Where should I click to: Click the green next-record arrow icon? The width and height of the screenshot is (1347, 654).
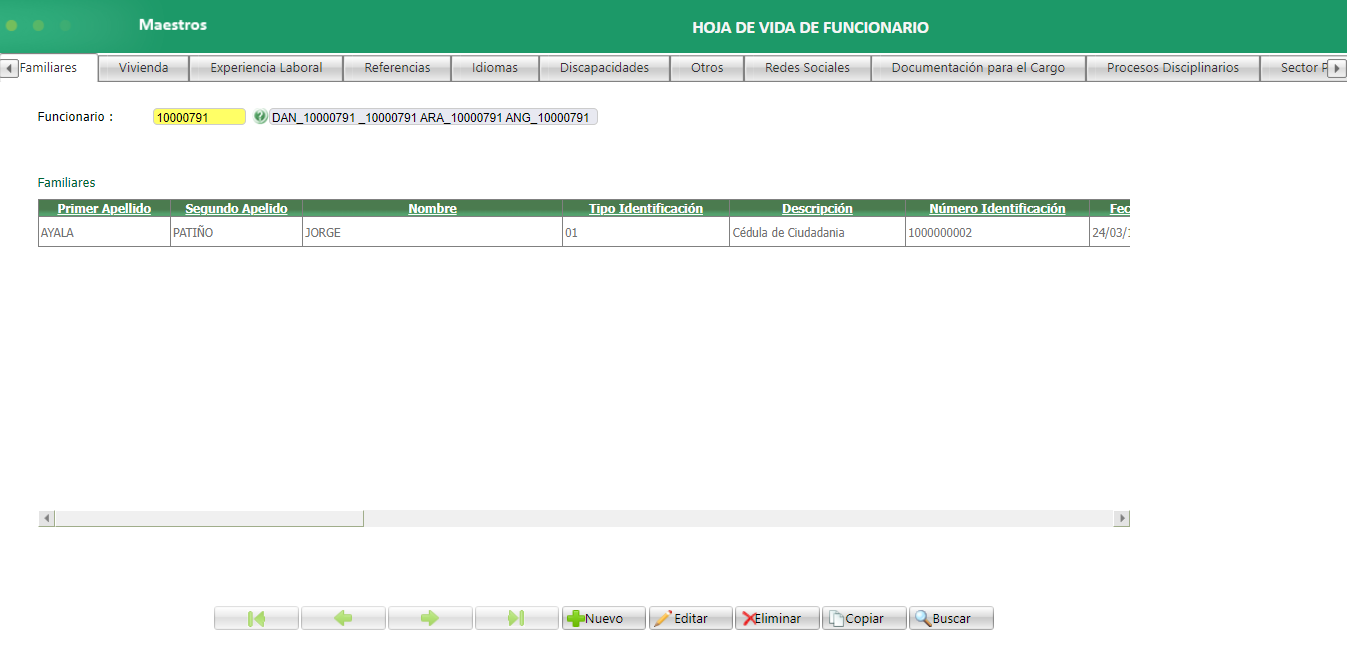click(430, 617)
